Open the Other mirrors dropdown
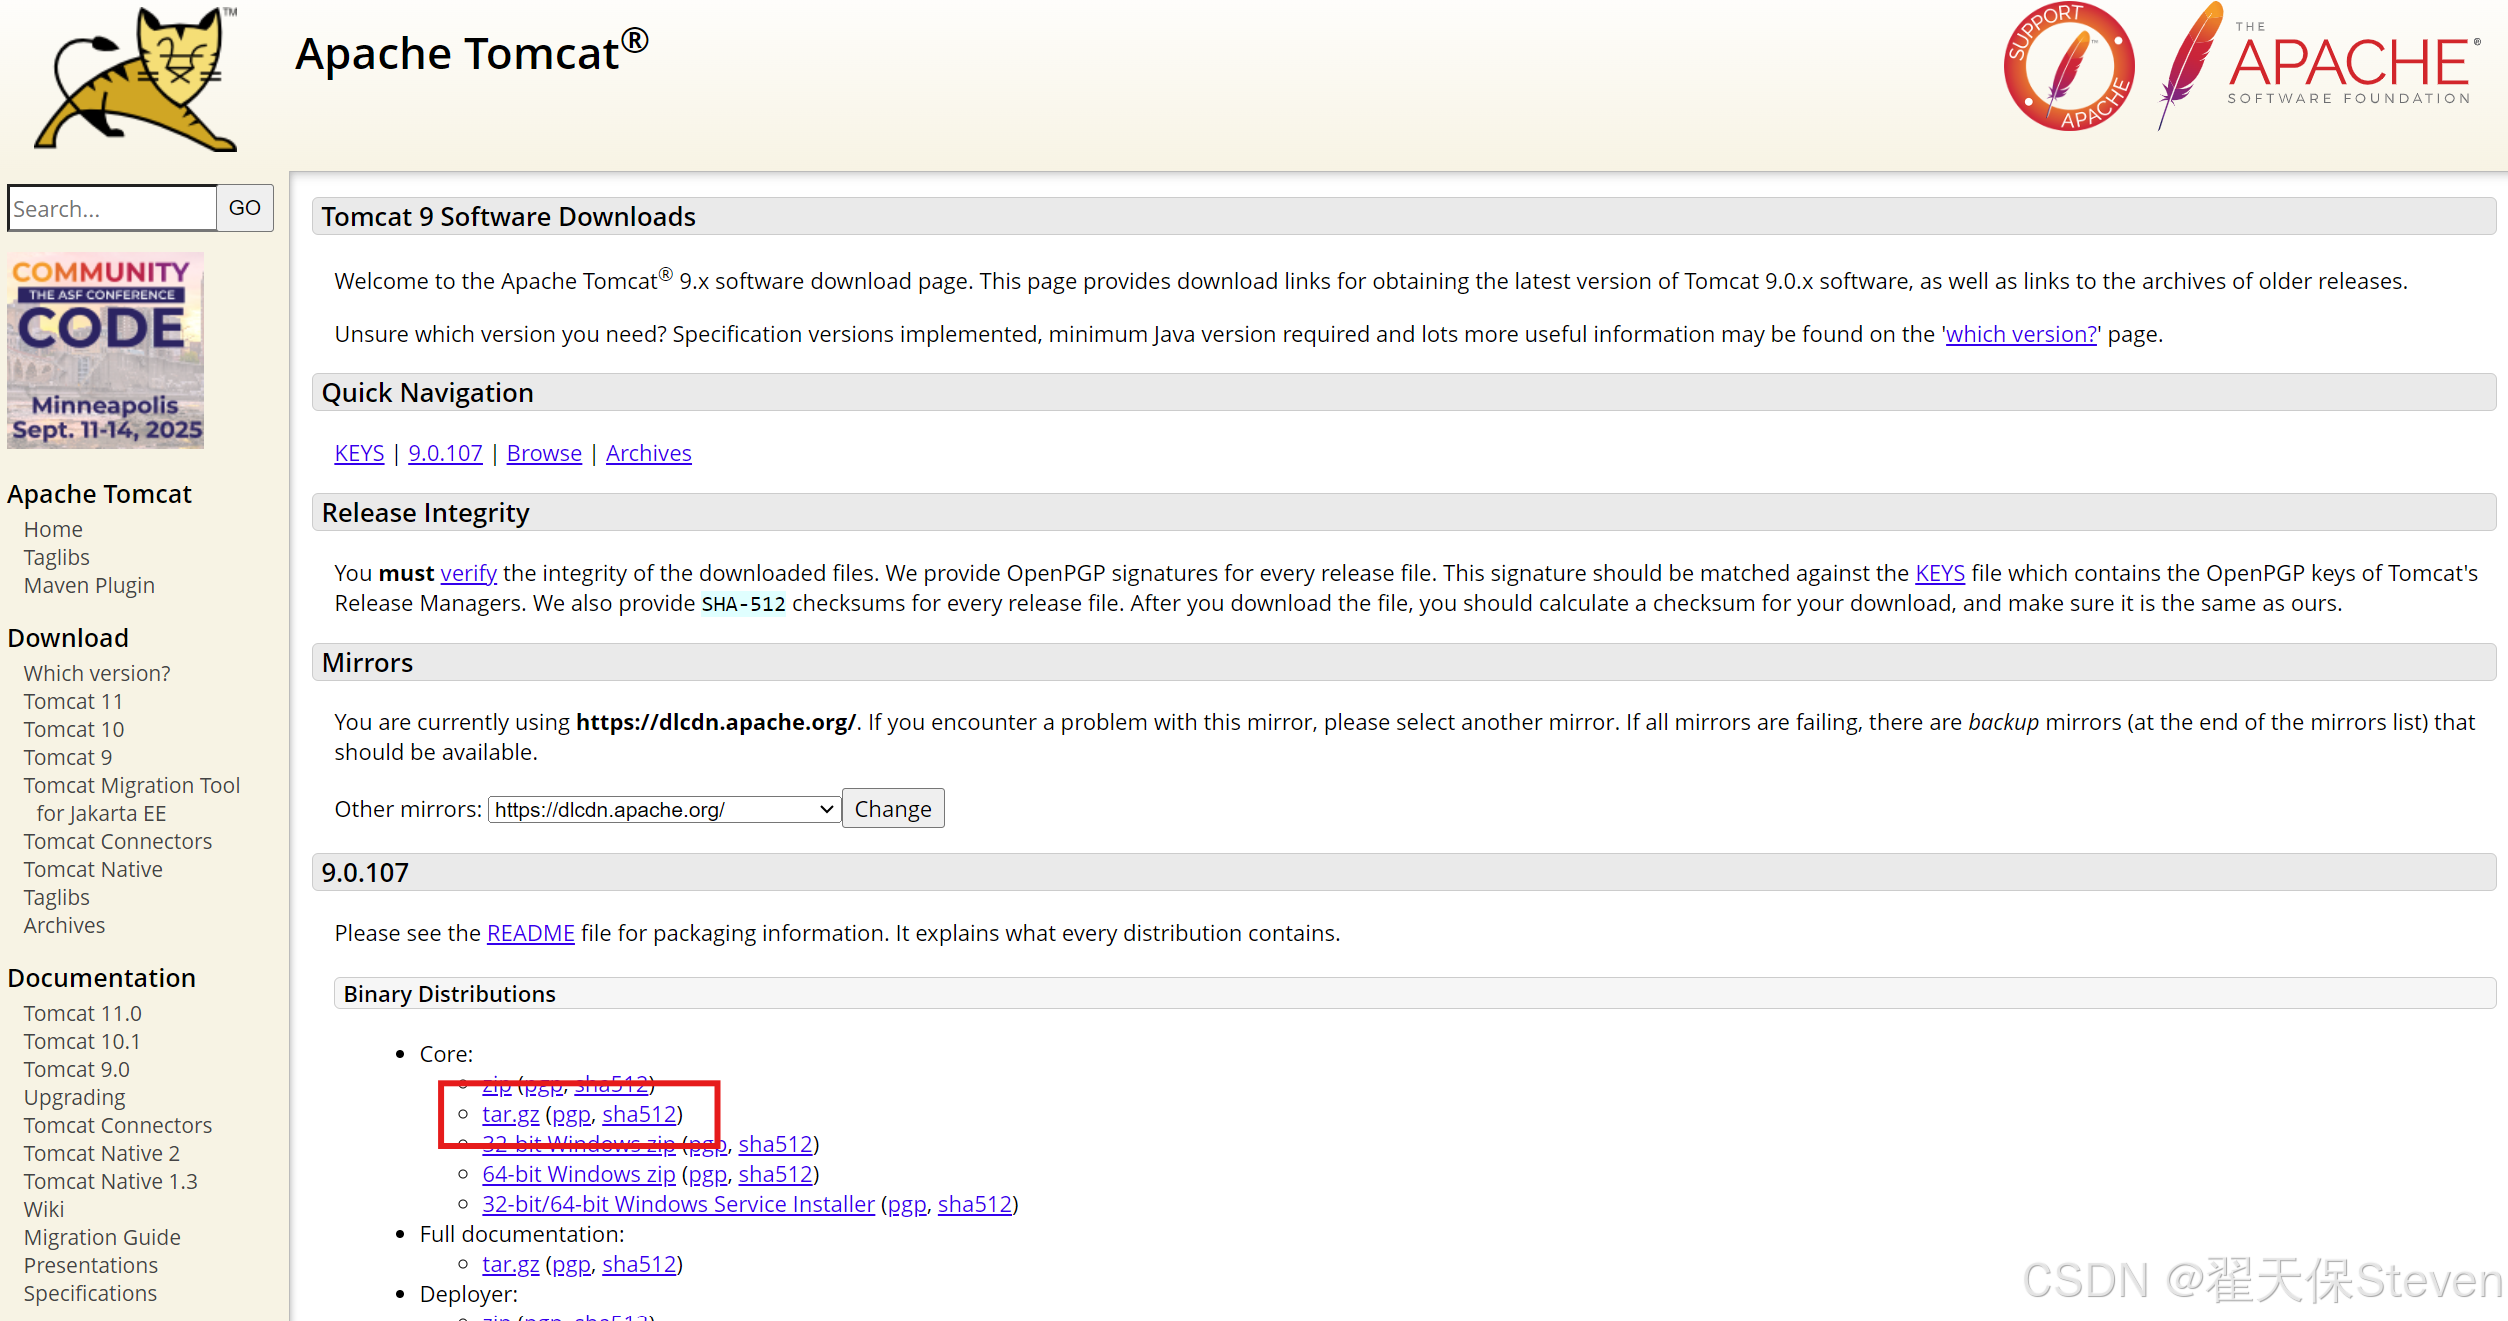 pos(664,809)
